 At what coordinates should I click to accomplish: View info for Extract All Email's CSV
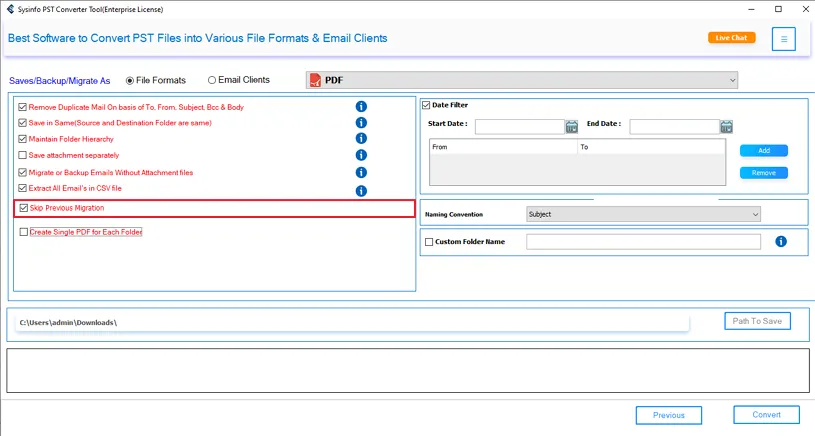click(x=361, y=191)
